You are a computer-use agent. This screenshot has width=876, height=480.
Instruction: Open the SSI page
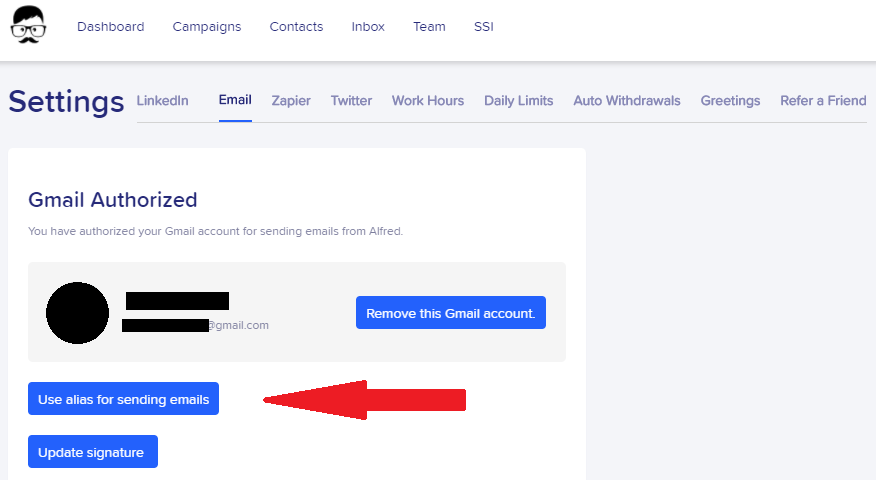click(x=484, y=27)
